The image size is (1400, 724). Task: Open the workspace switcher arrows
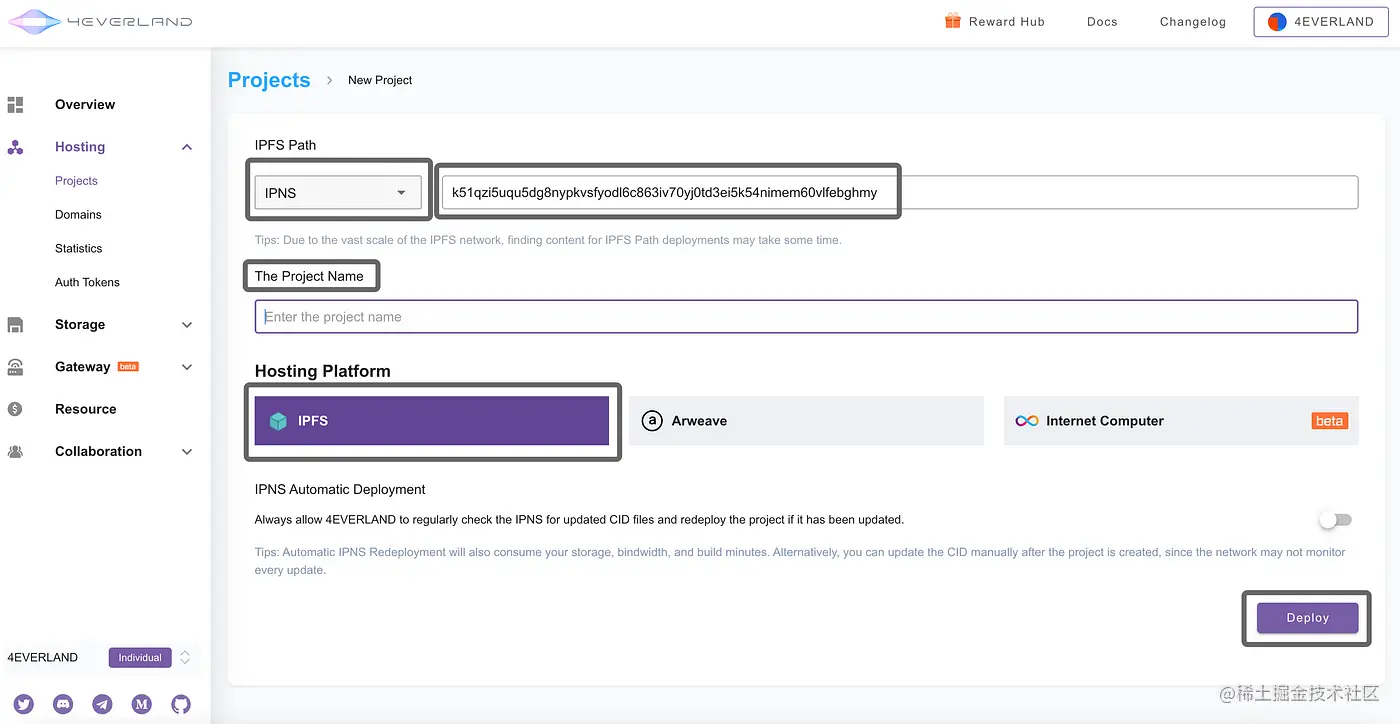(x=185, y=657)
